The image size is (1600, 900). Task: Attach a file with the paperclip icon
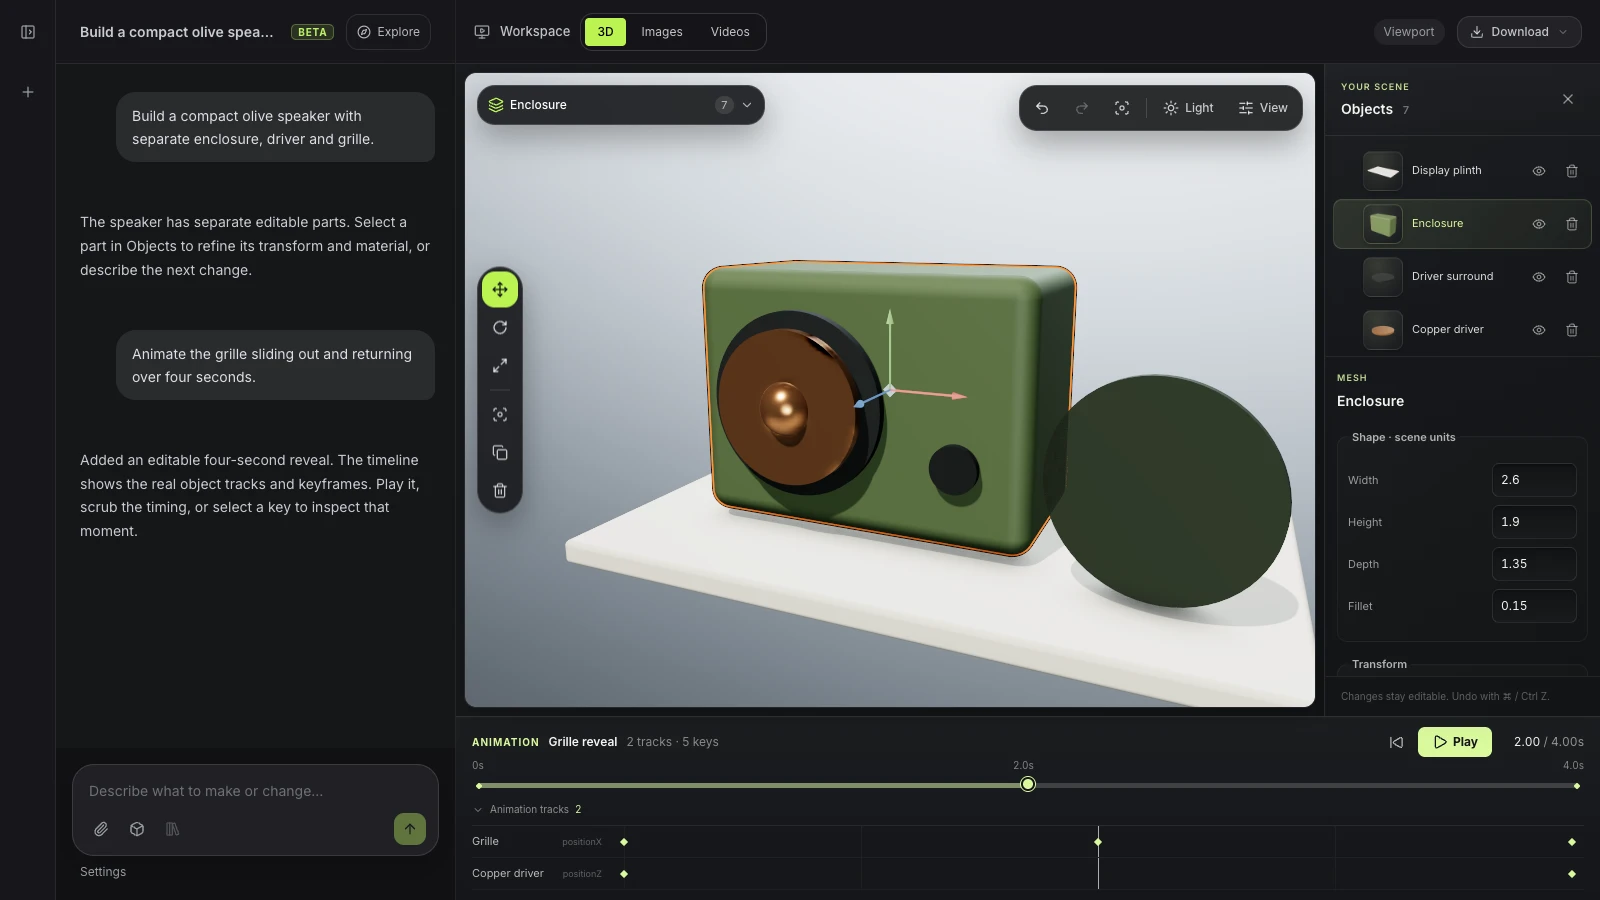(x=101, y=829)
